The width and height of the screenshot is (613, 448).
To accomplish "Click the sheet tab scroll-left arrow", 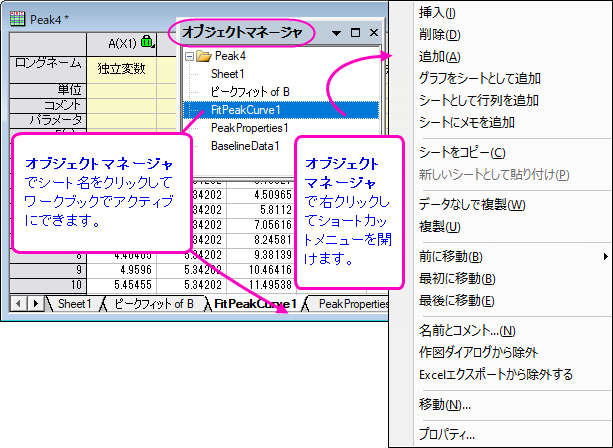I will 18,303.
